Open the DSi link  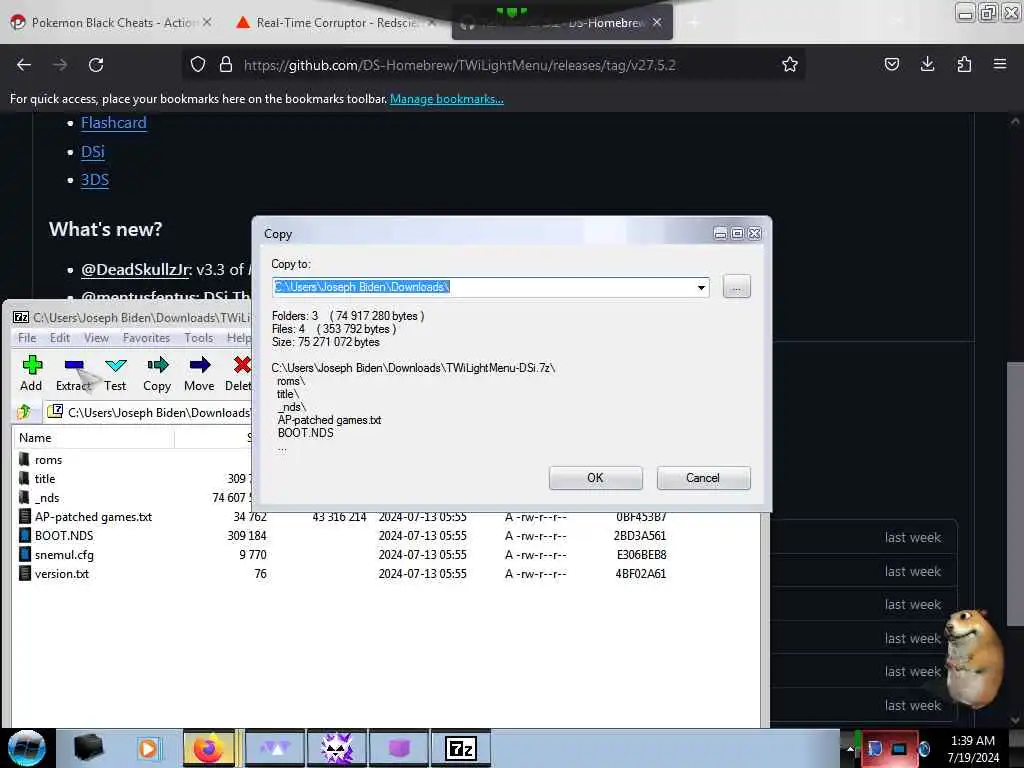coord(93,152)
